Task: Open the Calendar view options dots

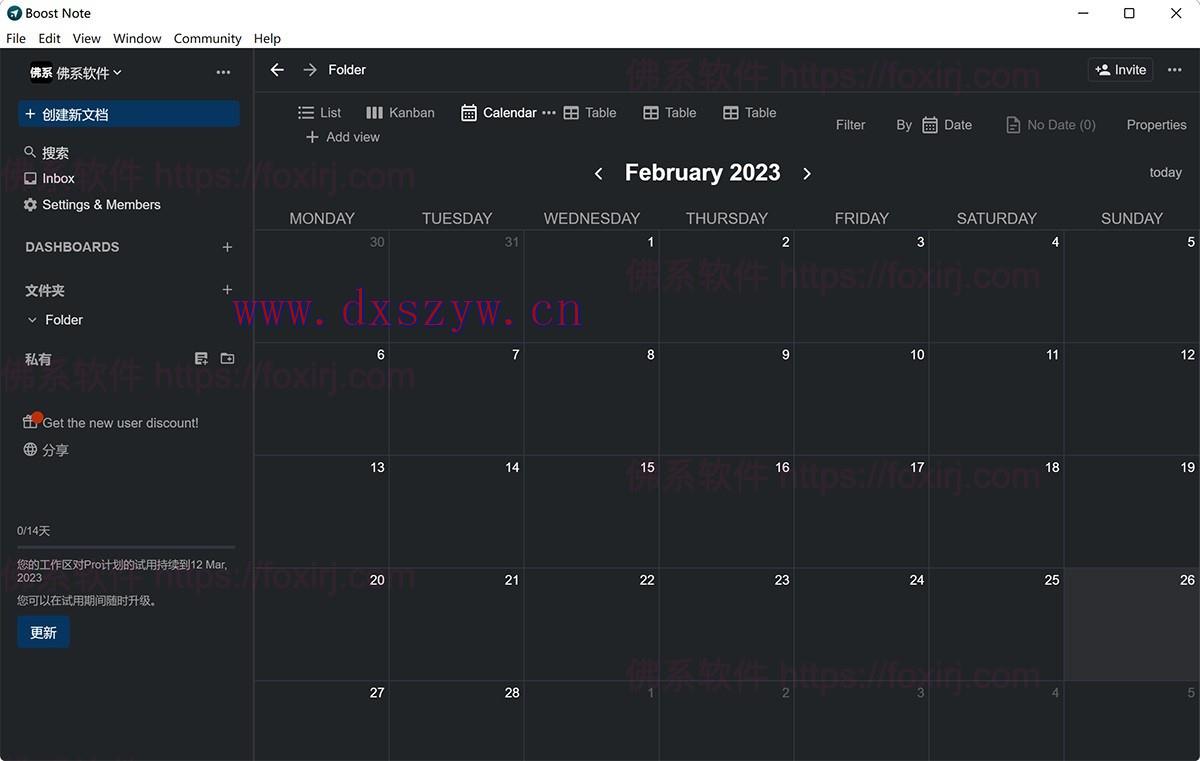Action: click(x=549, y=113)
